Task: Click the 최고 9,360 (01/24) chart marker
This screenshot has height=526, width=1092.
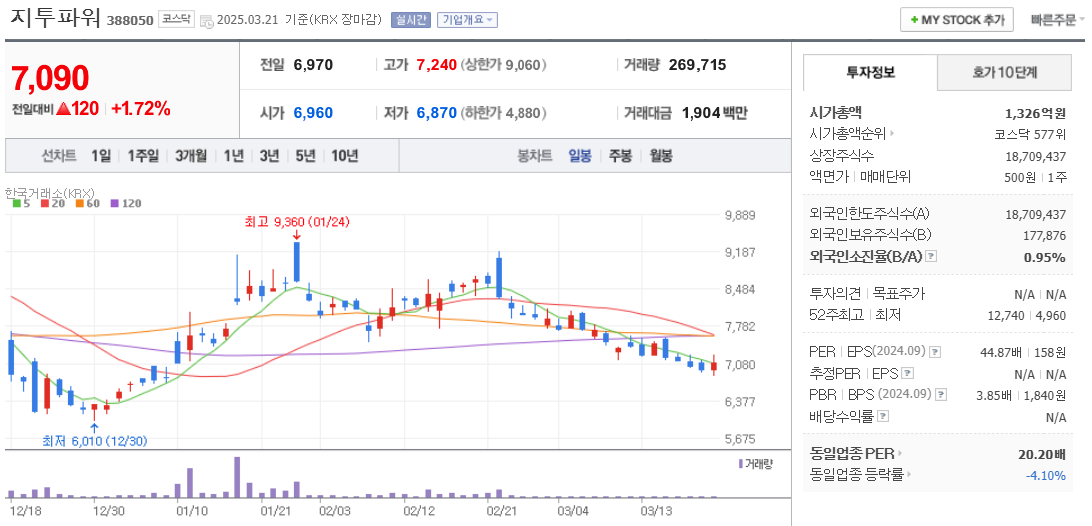Action: pos(297,222)
